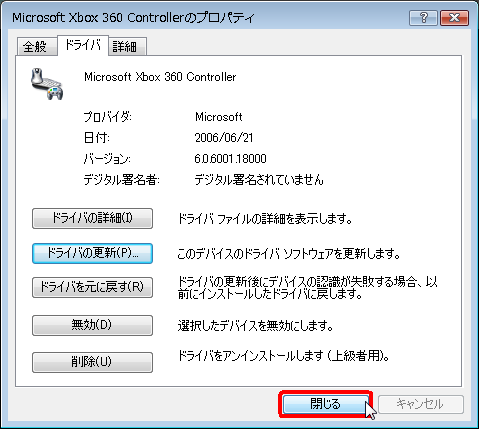This screenshot has height=429, width=479.
Task: Click the dialog title bar text
Action: point(133,17)
